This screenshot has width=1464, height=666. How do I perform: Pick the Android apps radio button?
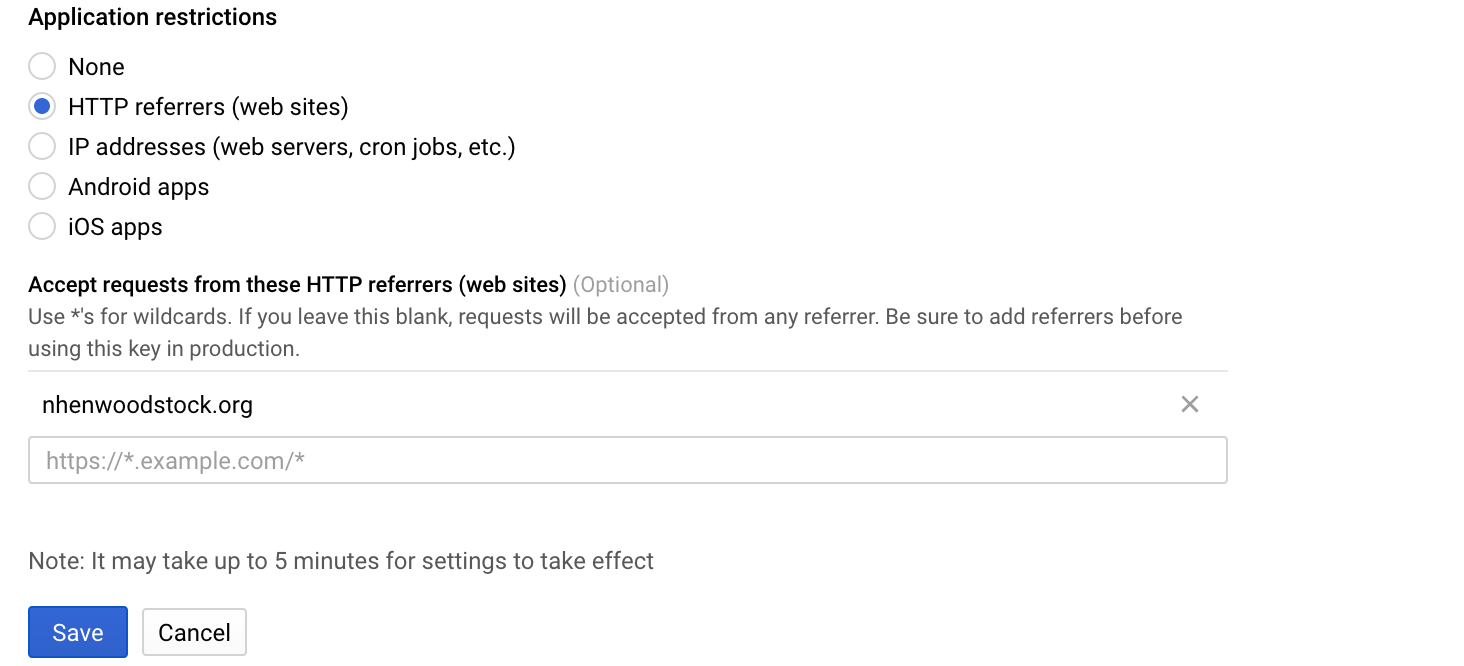pyautogui.click(x=42, y=187)
